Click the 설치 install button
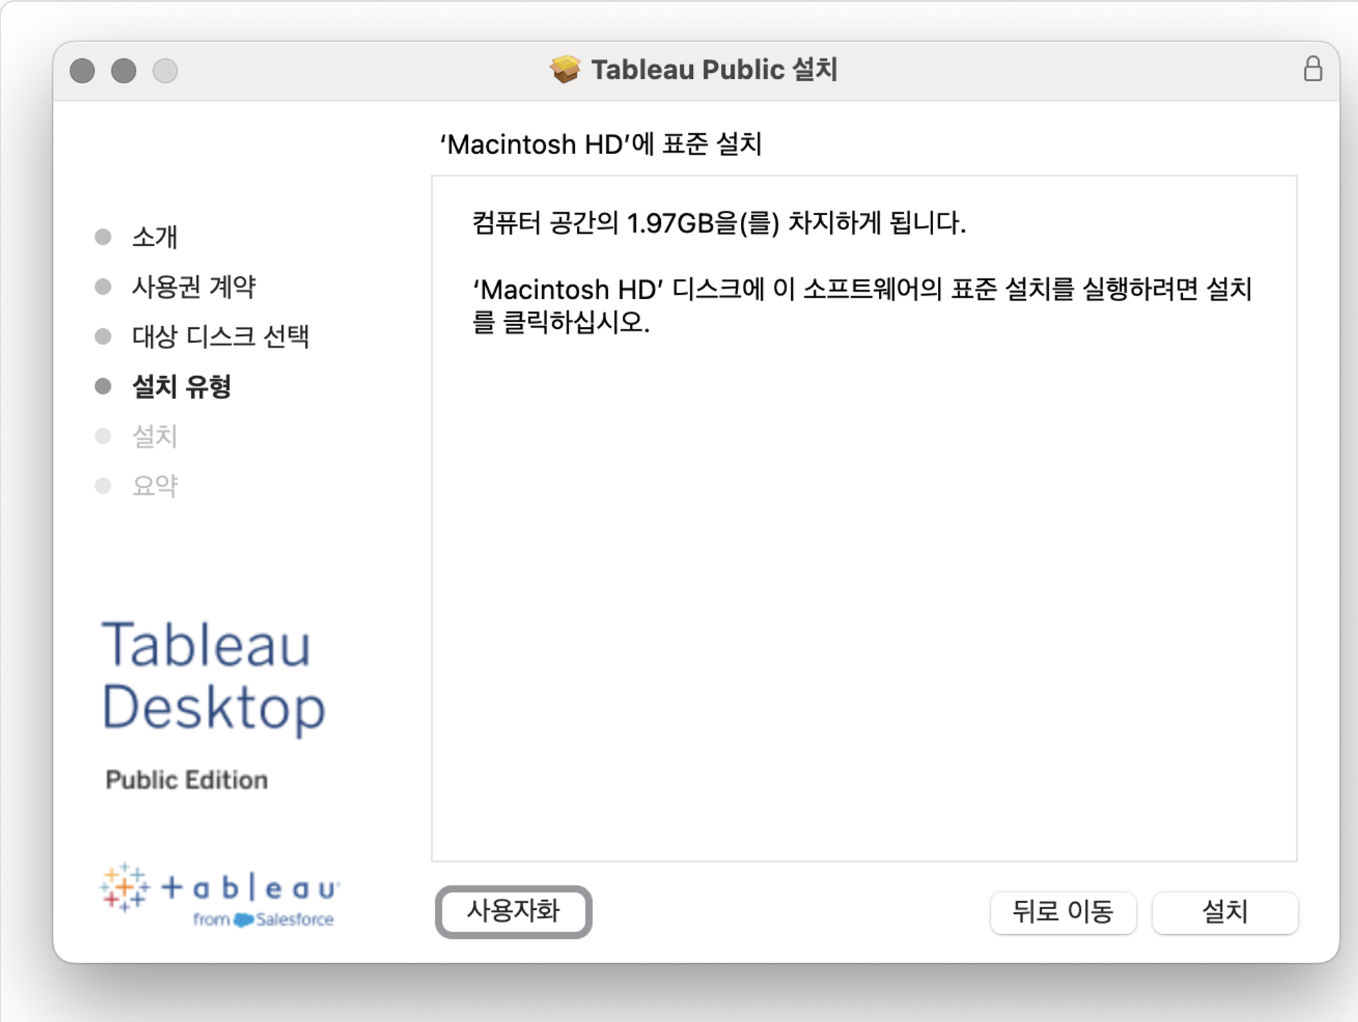Screen dimensions: 1358x1022 [1225, 912]
